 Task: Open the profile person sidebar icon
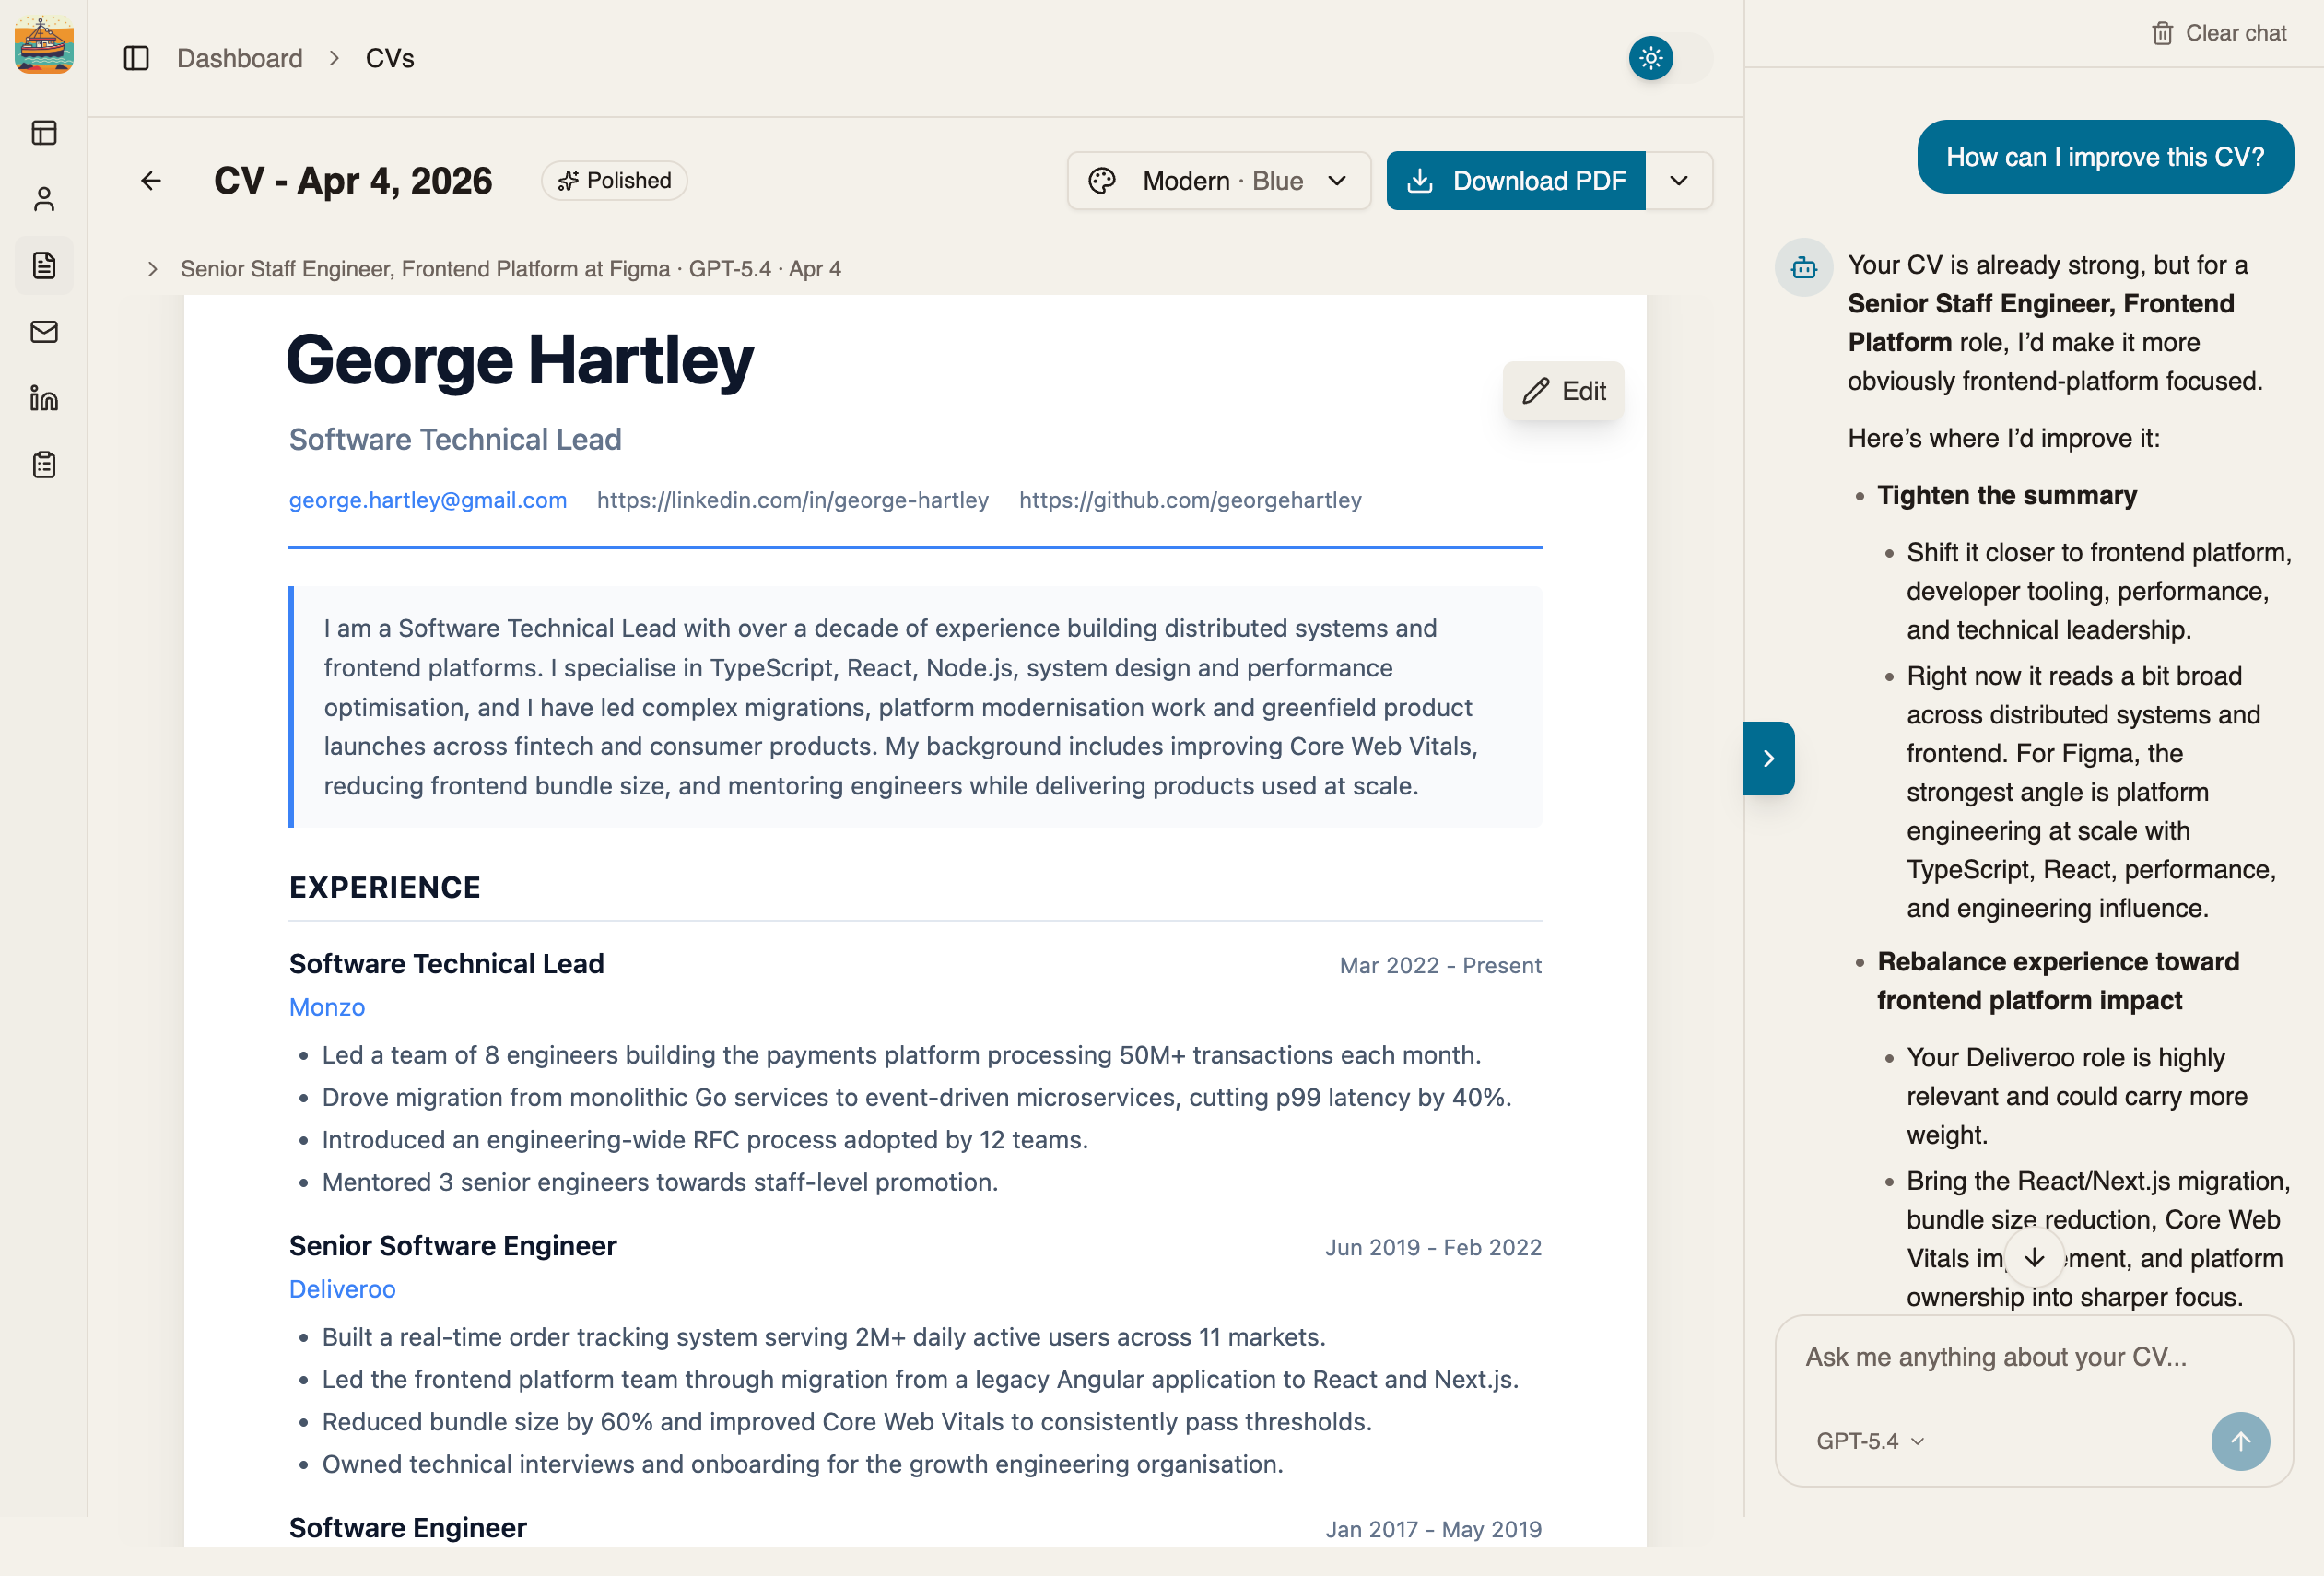(44, 199)
